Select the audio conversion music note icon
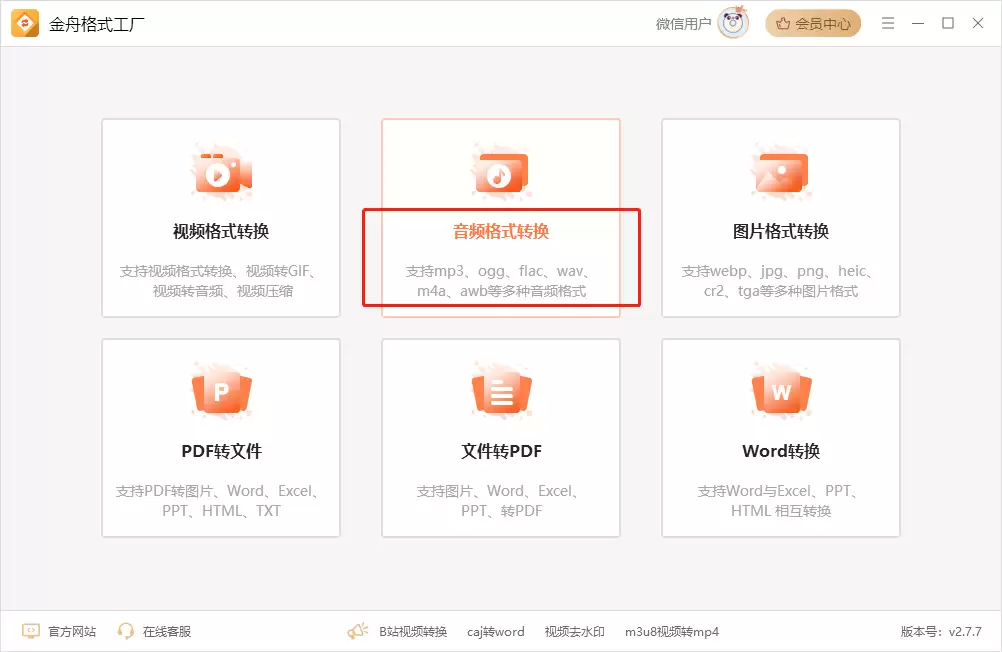 point(501,173)
